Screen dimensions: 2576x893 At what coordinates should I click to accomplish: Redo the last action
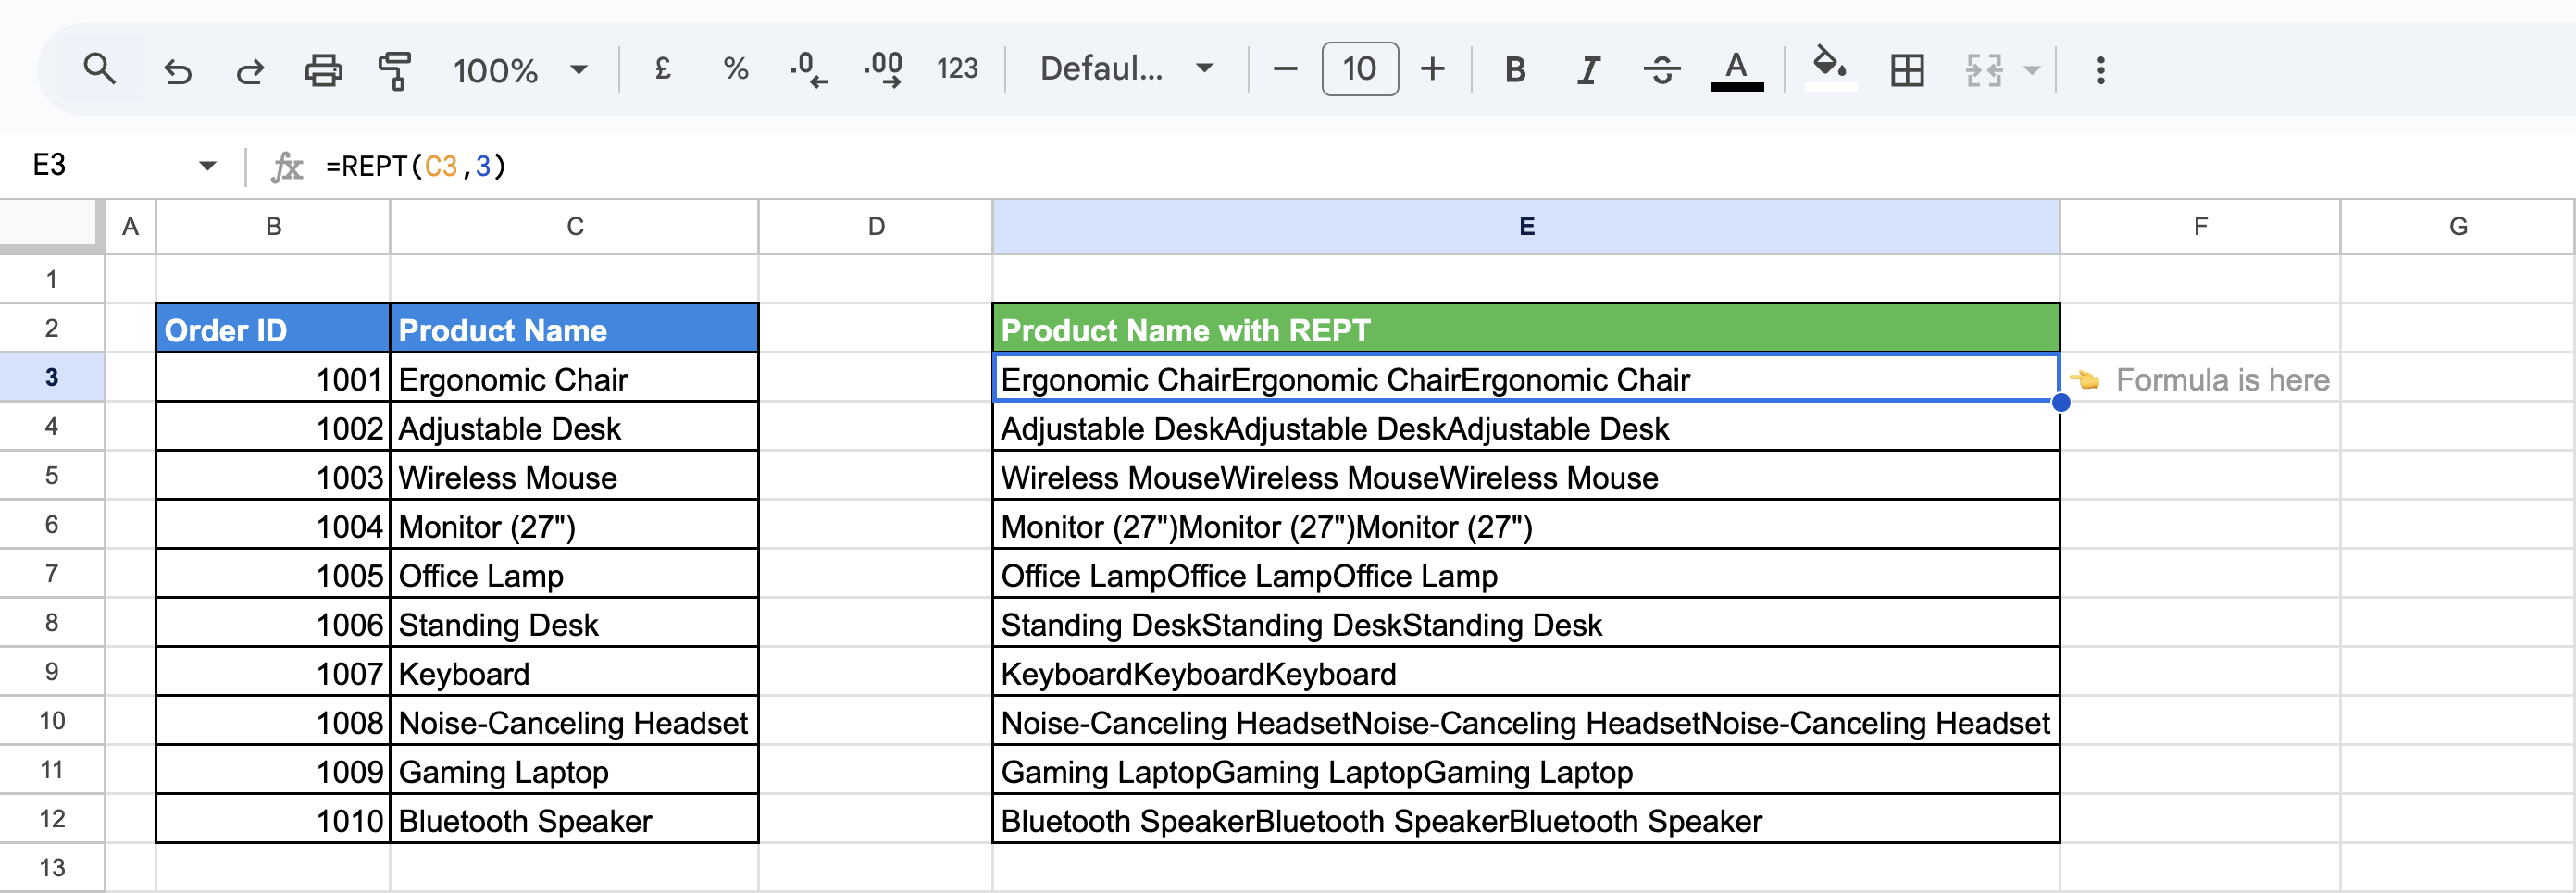(x=250, y=70)
